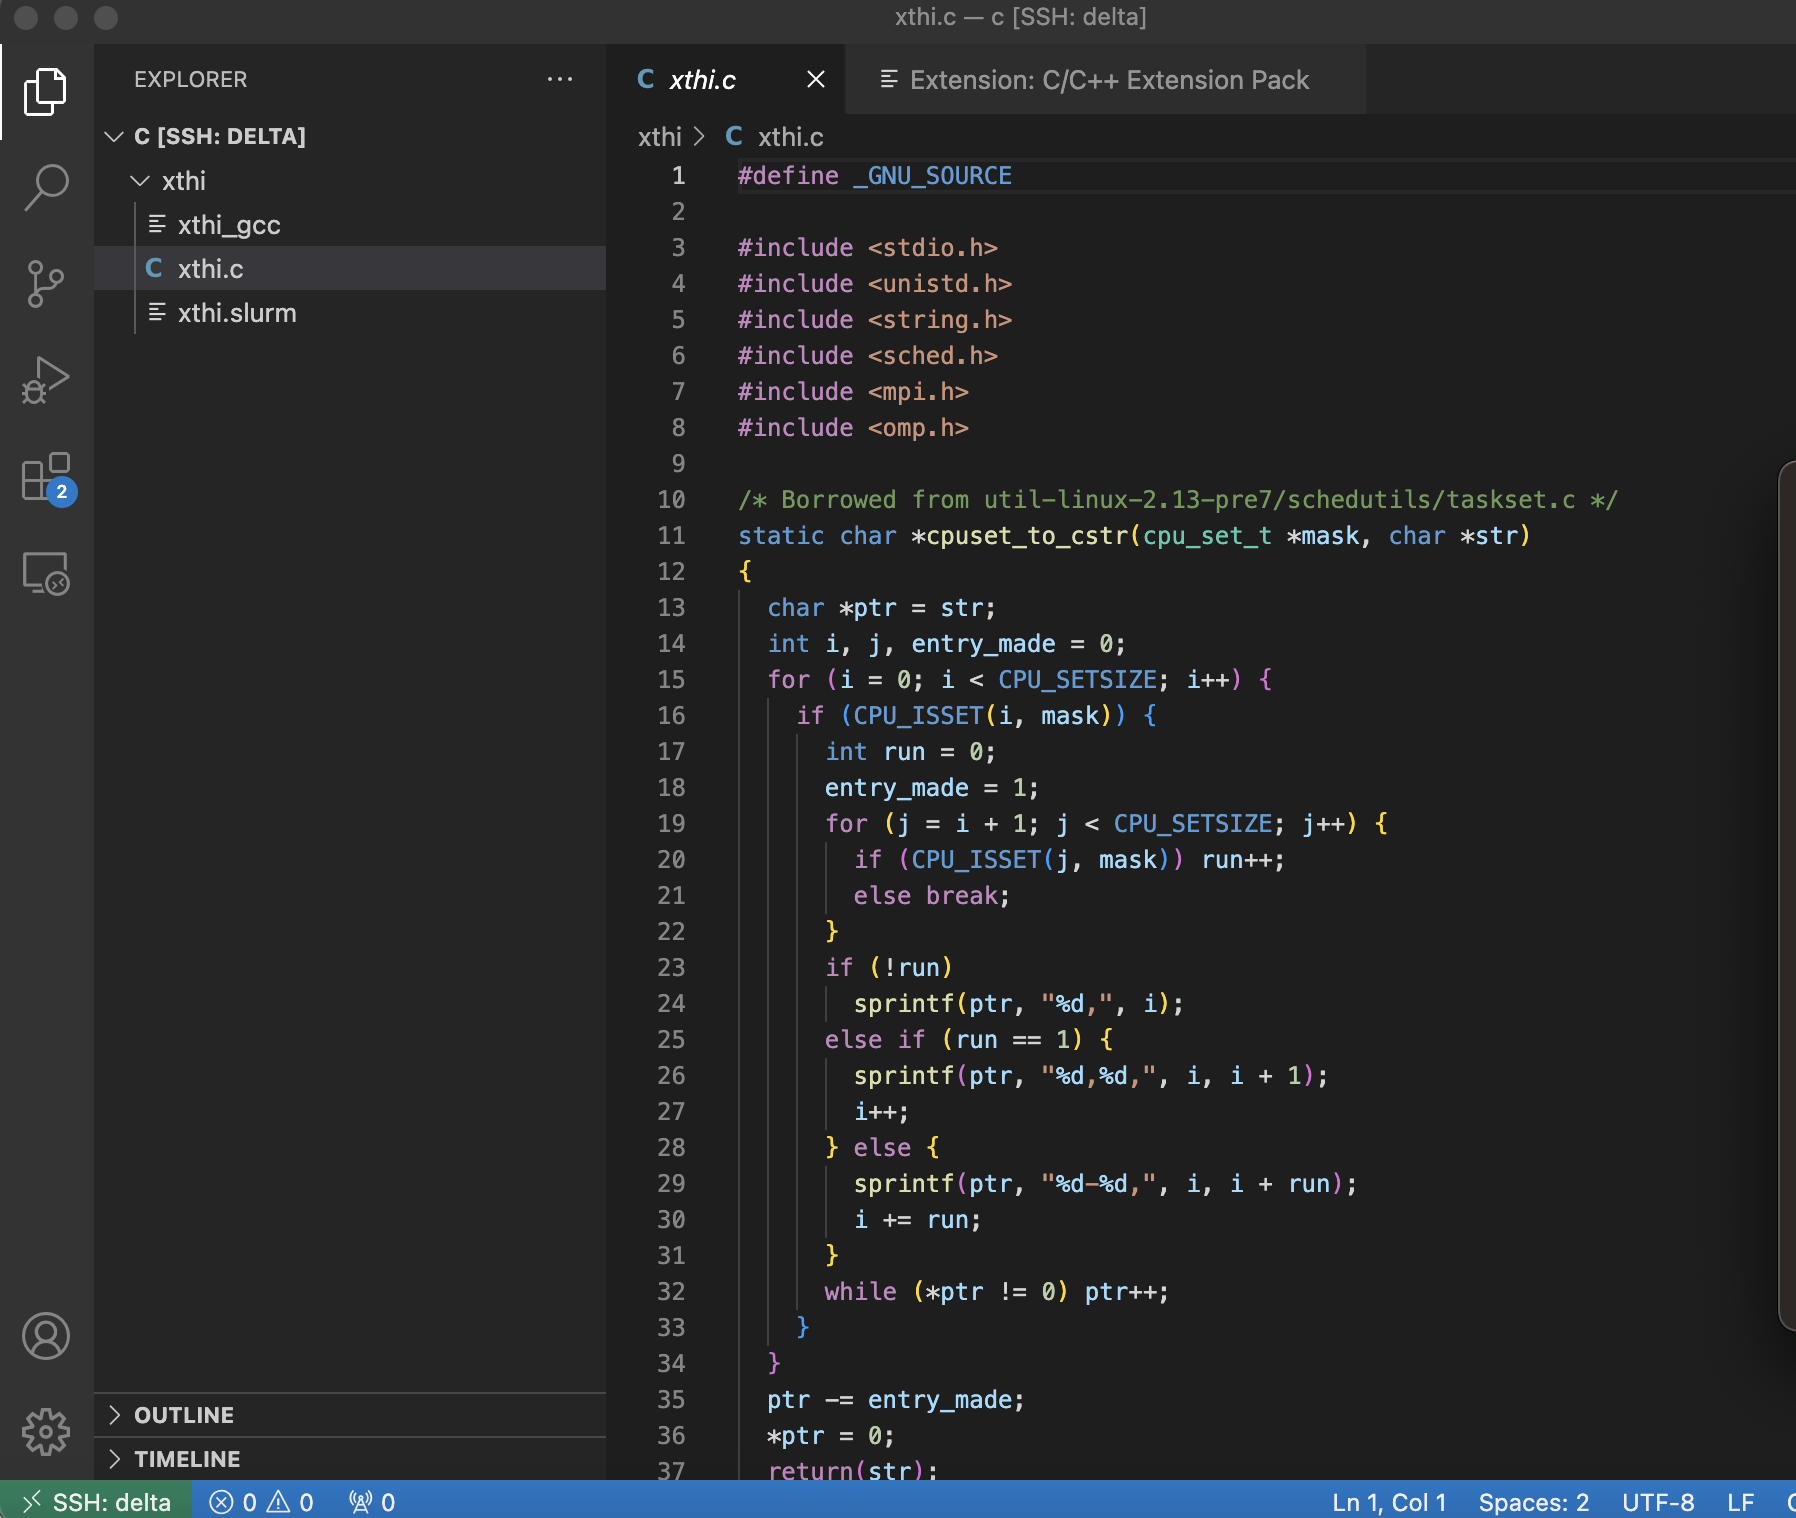The image size is (1796, 1518).
Task: Select xthi.slurm in the Explorer
Action: click(x=236, y=313)
